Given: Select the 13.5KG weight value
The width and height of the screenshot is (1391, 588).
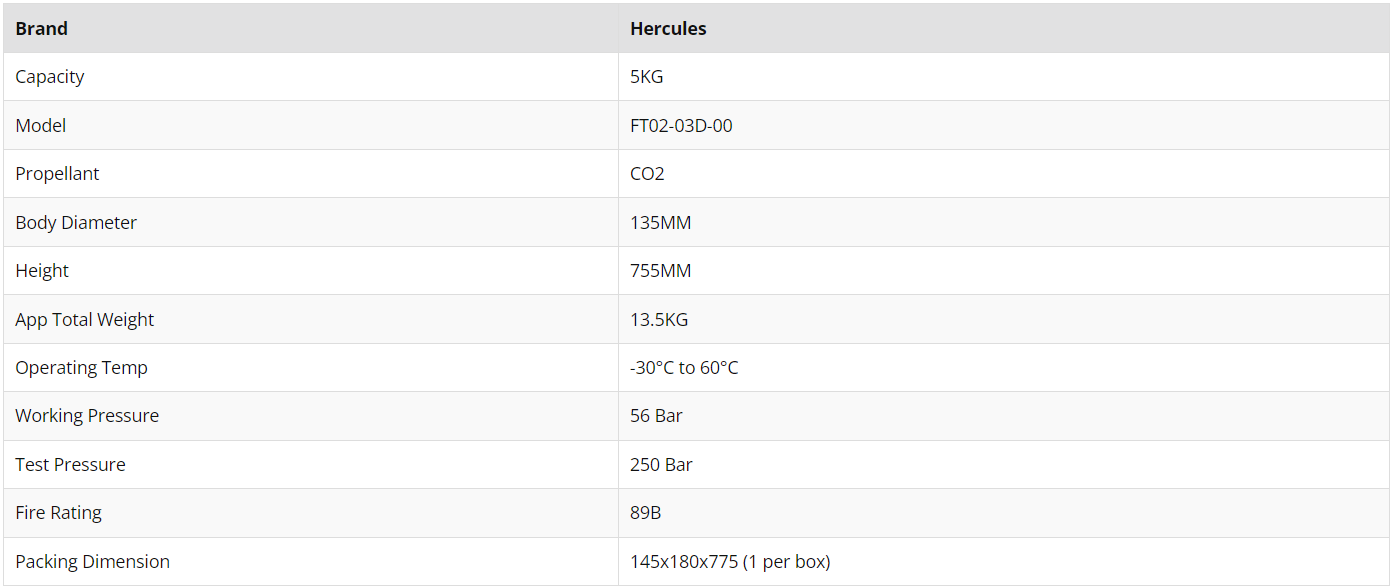Looking at the screenshot, I should 659,320.
